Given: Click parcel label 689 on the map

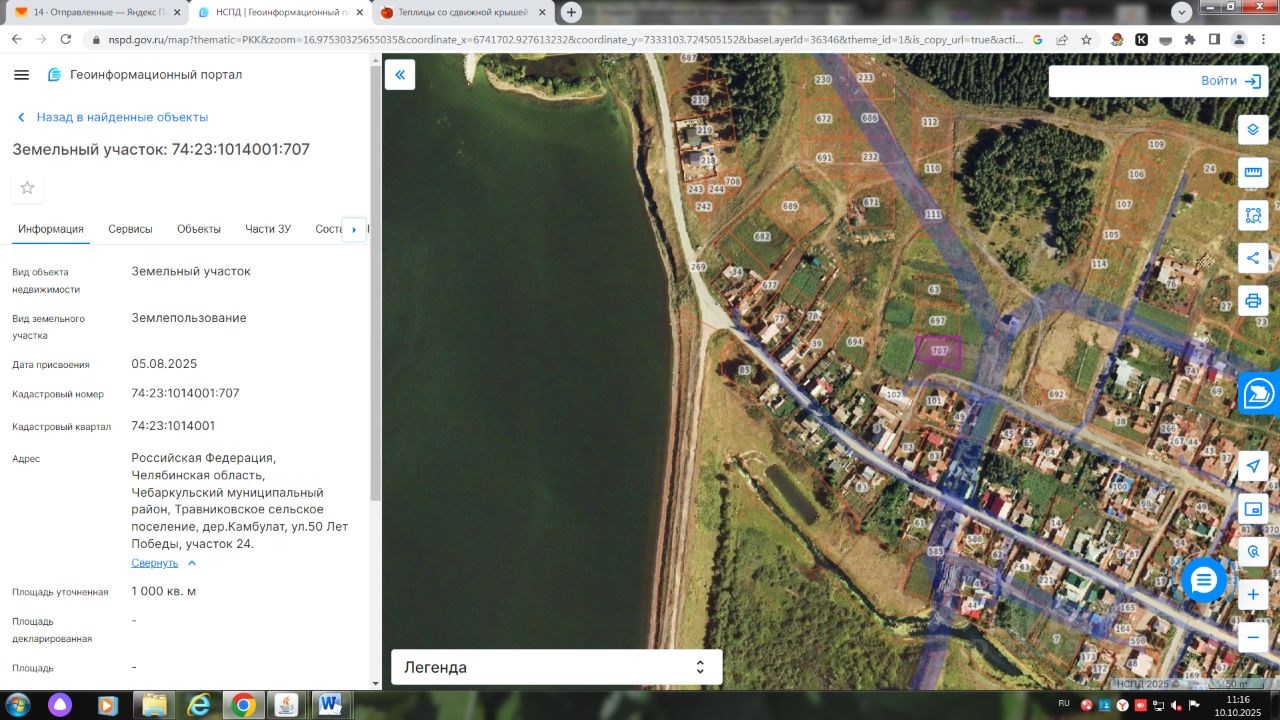Looking at the screenshot, I should pos(790,206).
